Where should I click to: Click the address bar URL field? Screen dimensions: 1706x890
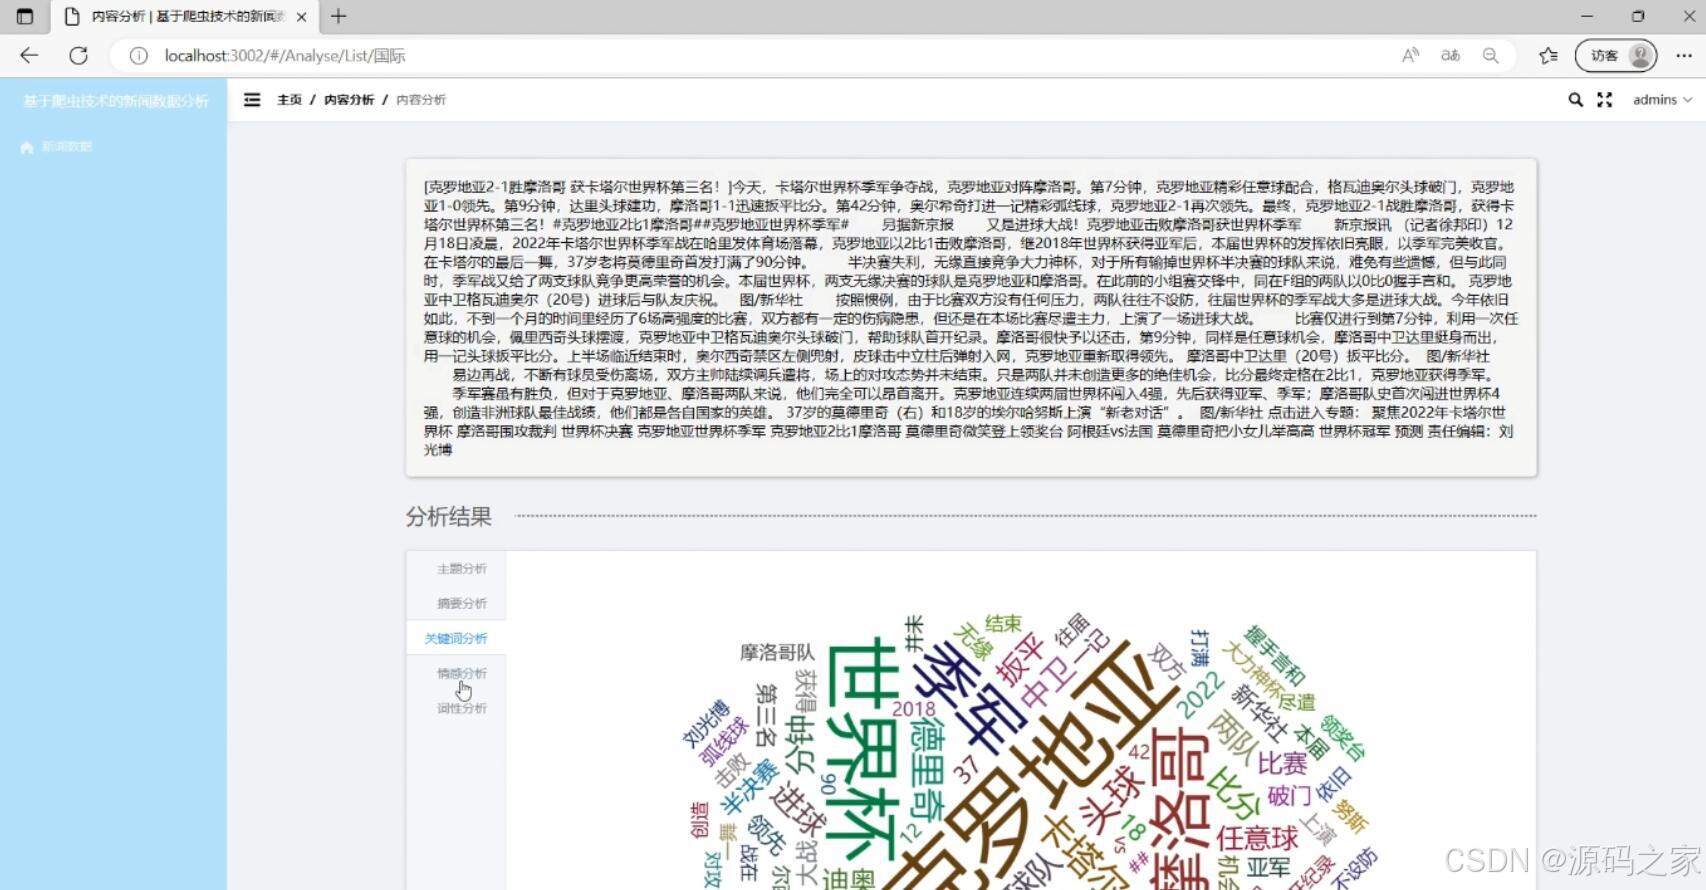[760, 56]
